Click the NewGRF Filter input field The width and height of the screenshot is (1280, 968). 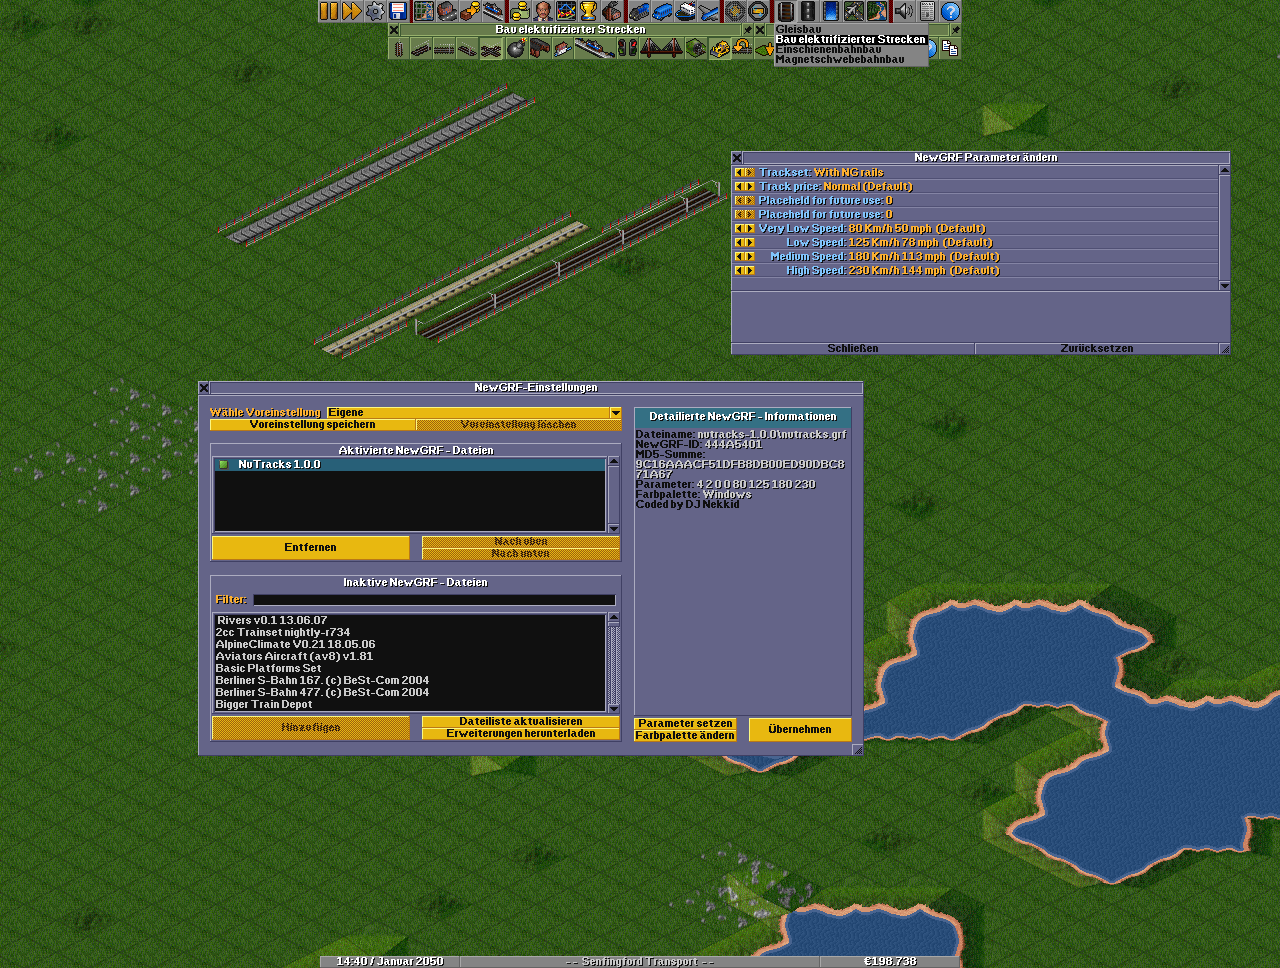point(434,600)
